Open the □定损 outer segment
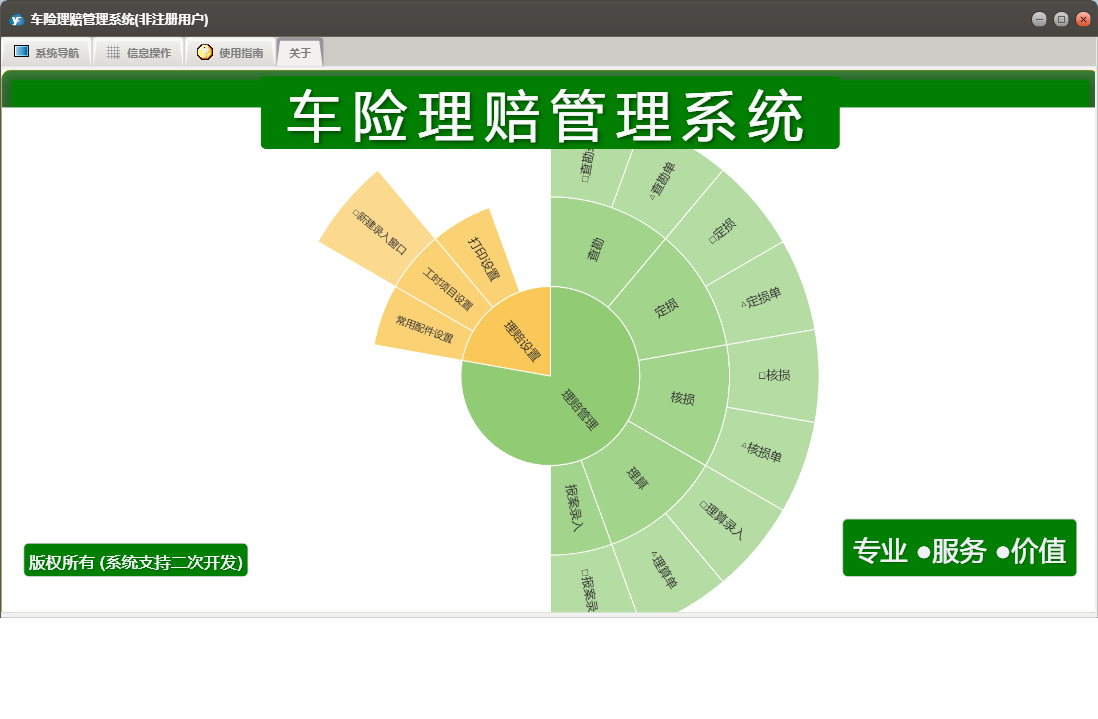Viewport: 1098px width, 719px height. (x=724, y=230)
